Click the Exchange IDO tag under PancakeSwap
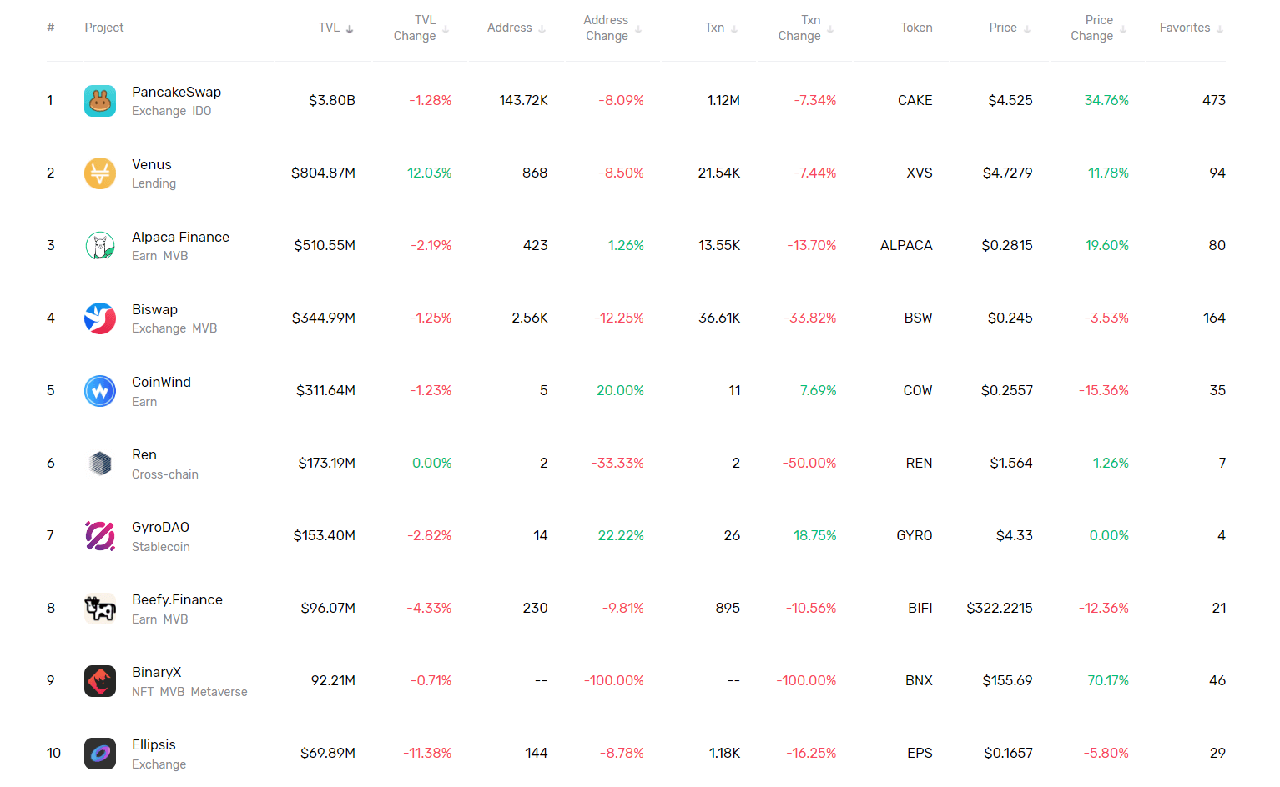This screenshot has width=1280, height=787. coord(171,111)
